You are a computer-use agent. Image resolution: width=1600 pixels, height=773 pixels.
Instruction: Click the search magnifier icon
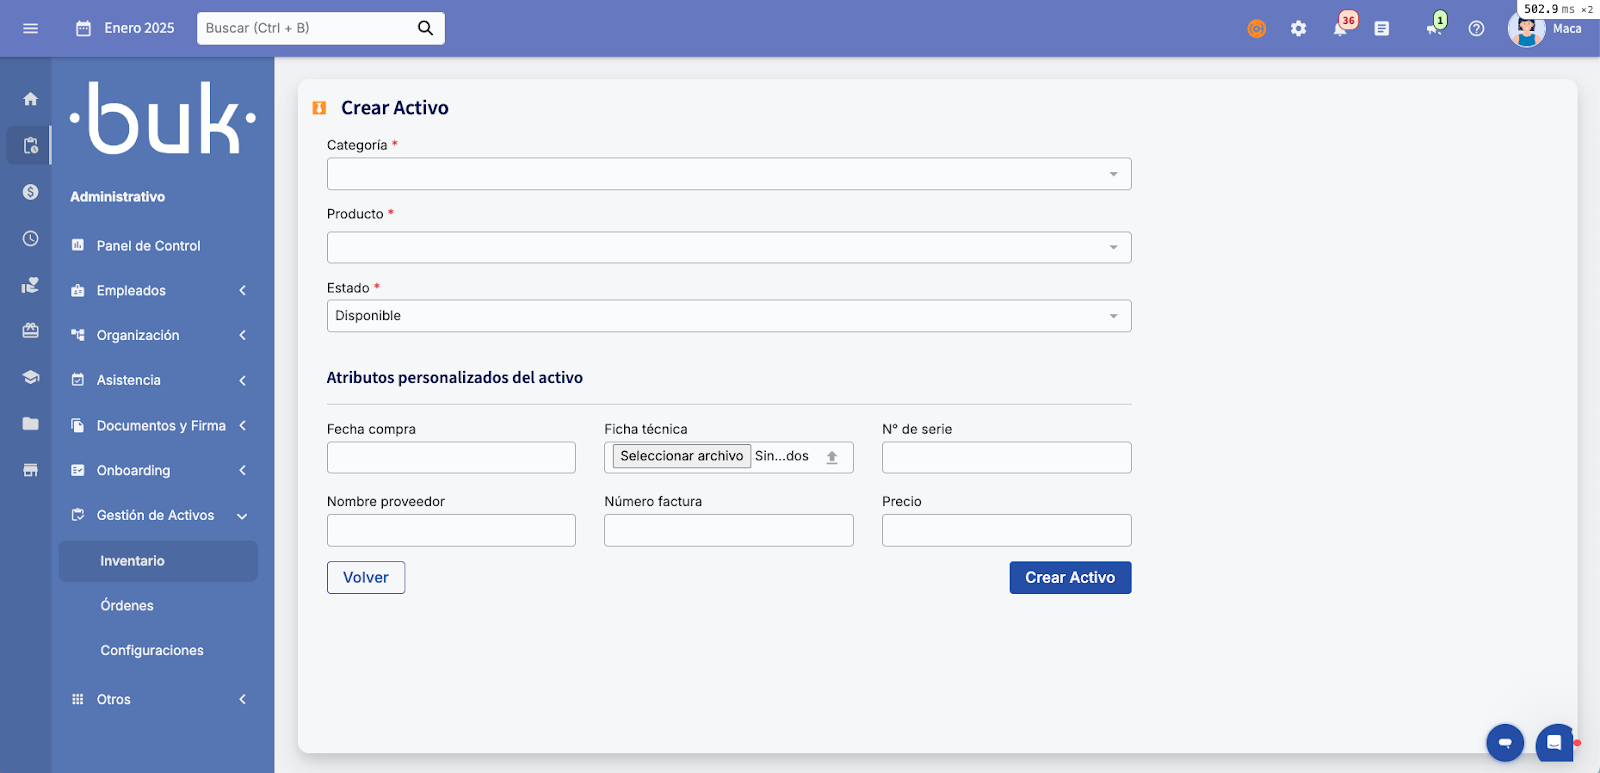point(425,28)
